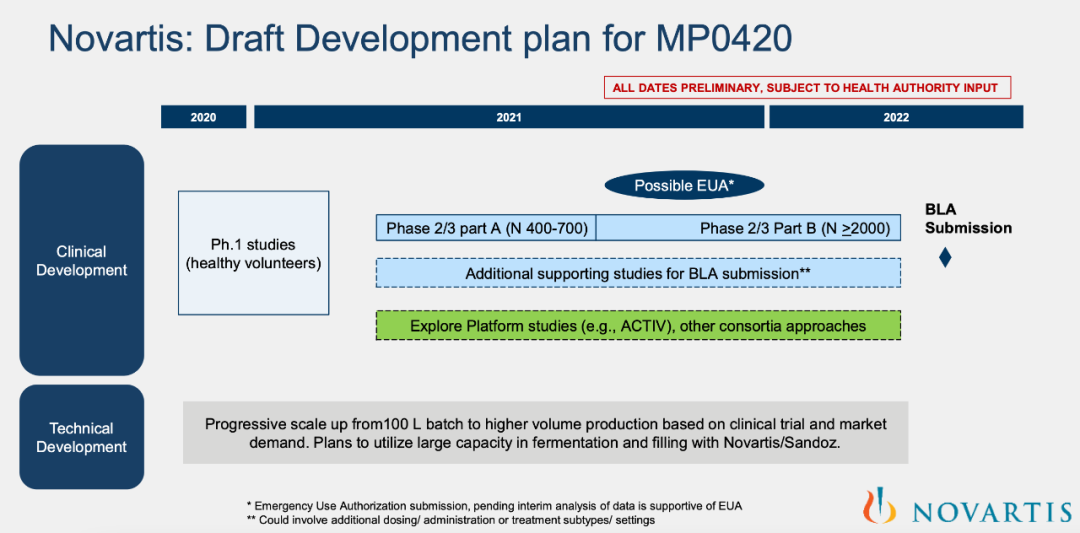Click the BLA Submission label
This screenshot has height=533, width=1080.
pyautogui.click(x=968, y=218)
